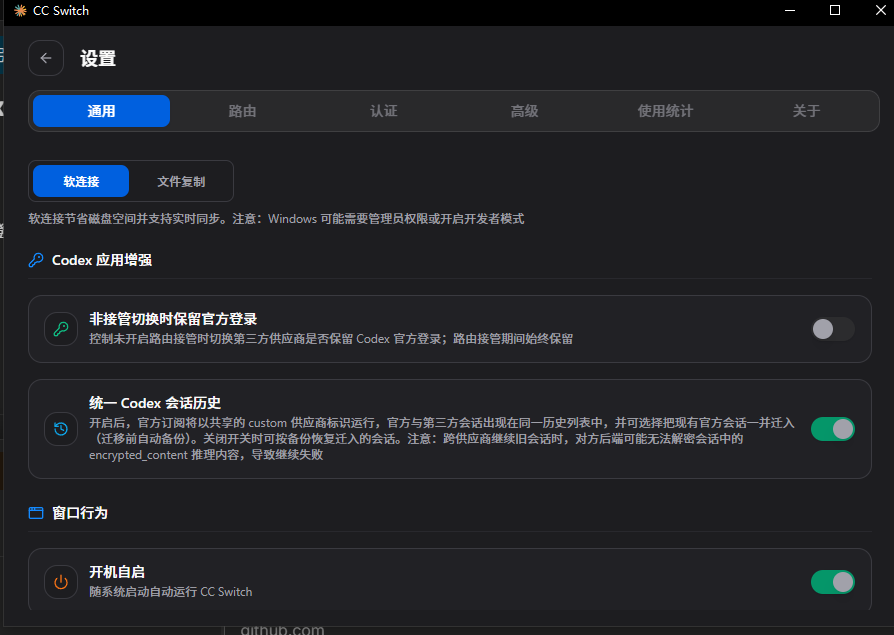Image resolution: width=894 pixels, height=635 pixels.
Task: Select the 软连接 mode option
Action: [81, 181]
